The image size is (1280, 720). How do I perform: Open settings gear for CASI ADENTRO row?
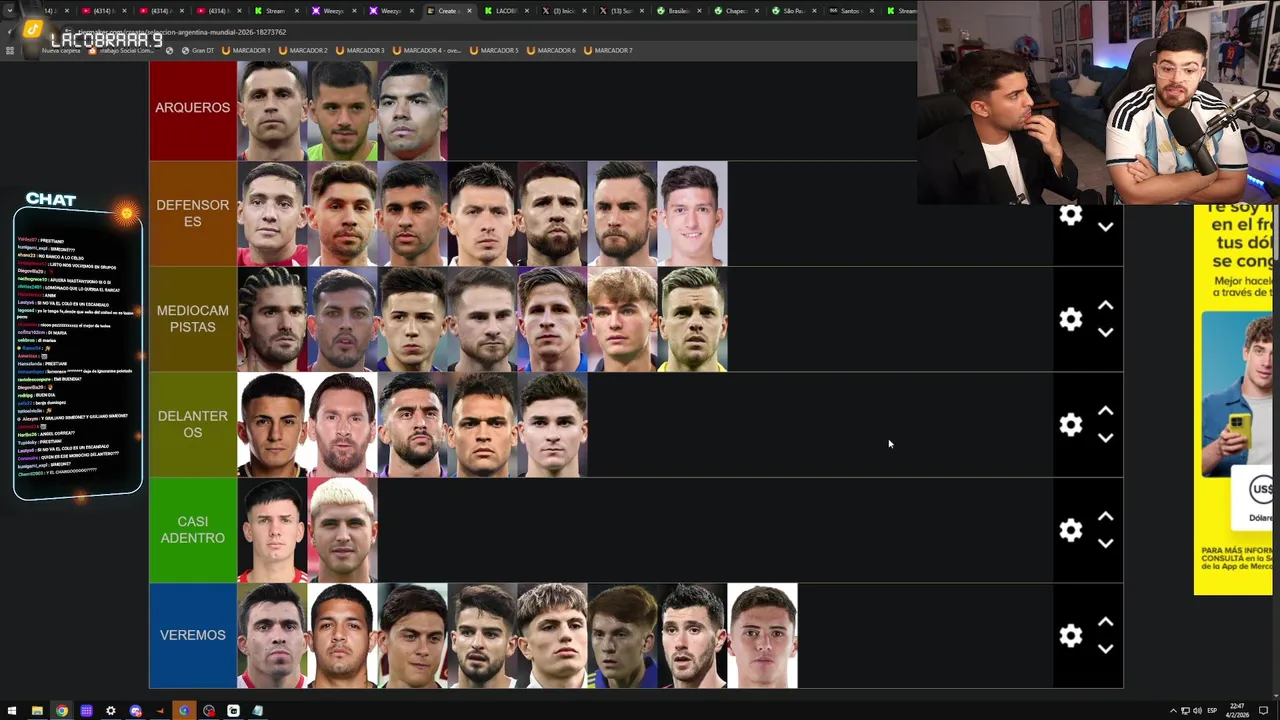pos(1071,530)
